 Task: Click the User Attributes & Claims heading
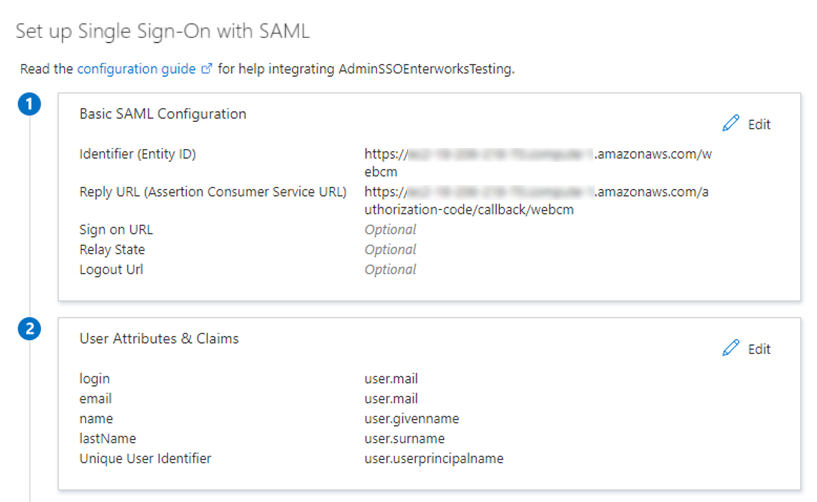[159, 339]
